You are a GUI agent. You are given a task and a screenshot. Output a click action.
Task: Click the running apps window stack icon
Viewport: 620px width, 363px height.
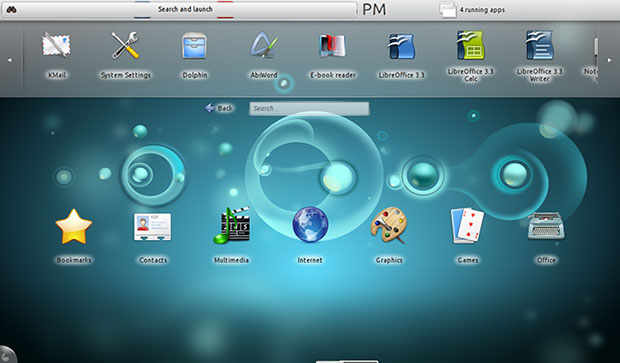(x=448, y=9)
